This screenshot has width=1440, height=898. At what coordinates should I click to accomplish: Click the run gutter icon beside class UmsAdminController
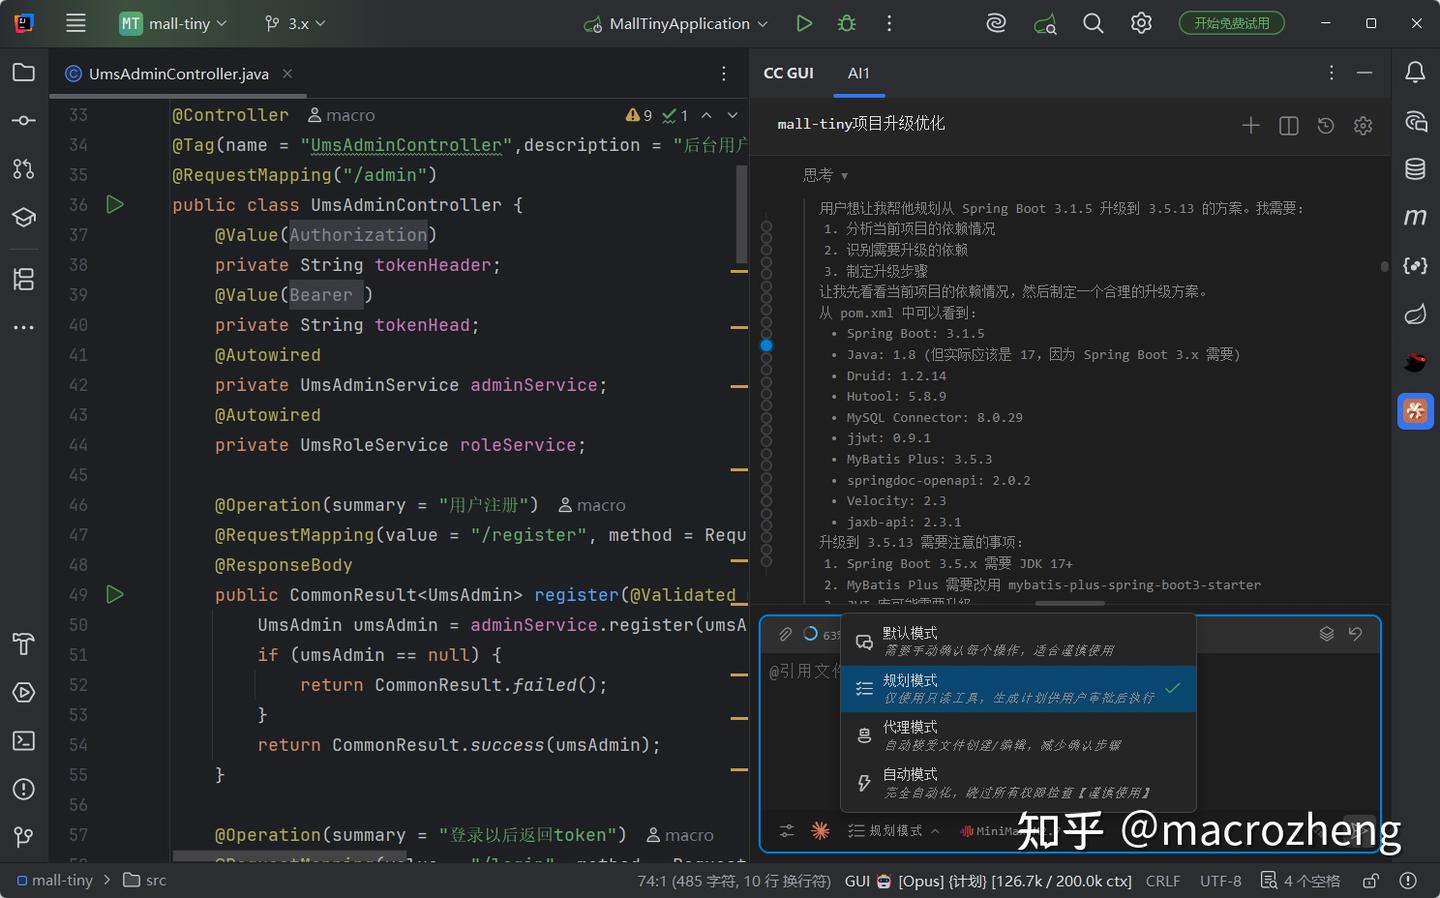click(x=115, y=205)
